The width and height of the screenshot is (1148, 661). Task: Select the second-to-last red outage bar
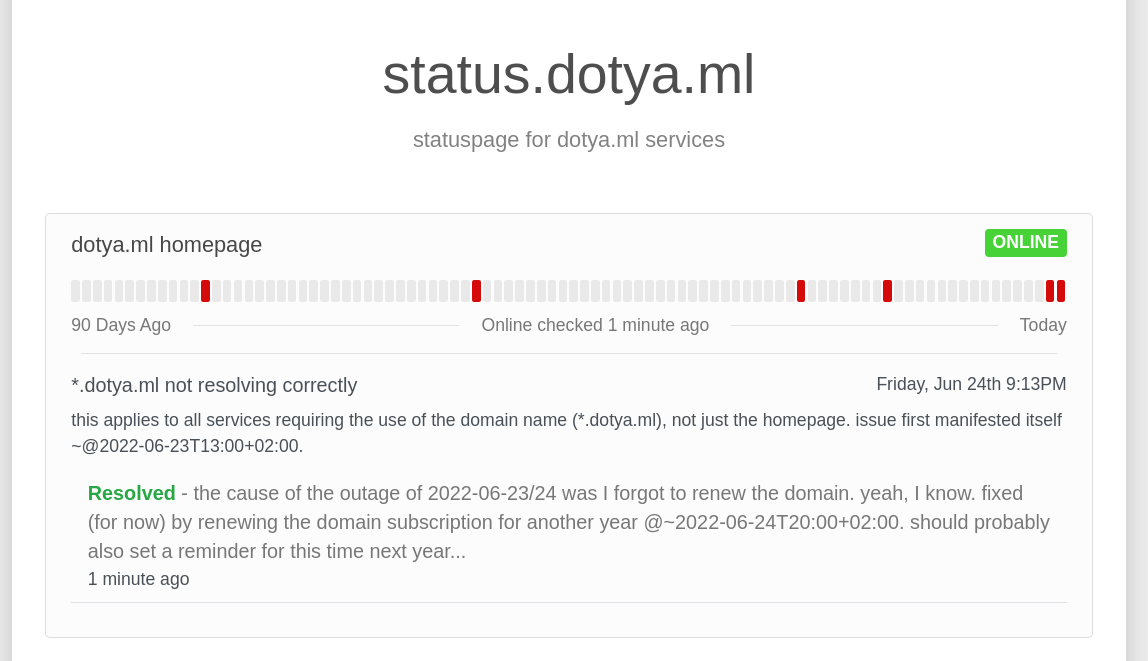[1050, 291]
